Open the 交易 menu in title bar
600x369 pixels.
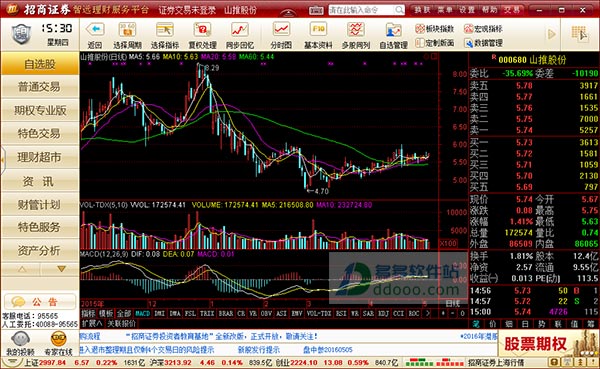512,10
